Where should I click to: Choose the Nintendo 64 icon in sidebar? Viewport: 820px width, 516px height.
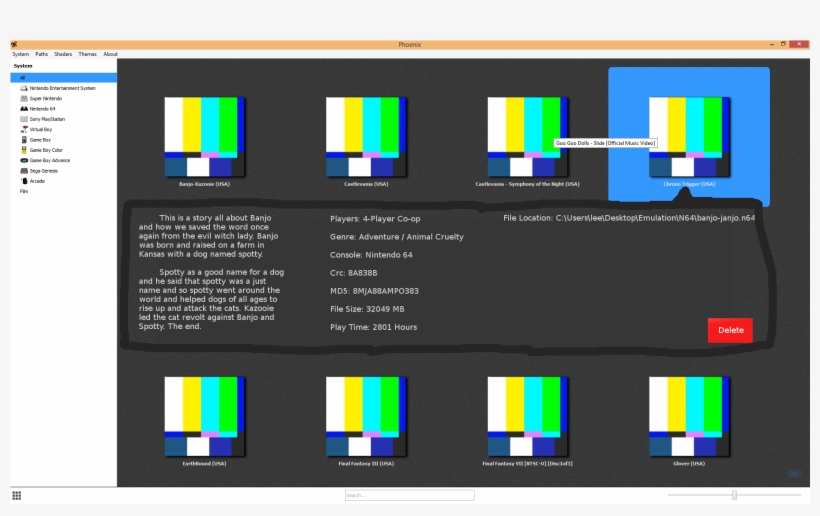(24, 109)
